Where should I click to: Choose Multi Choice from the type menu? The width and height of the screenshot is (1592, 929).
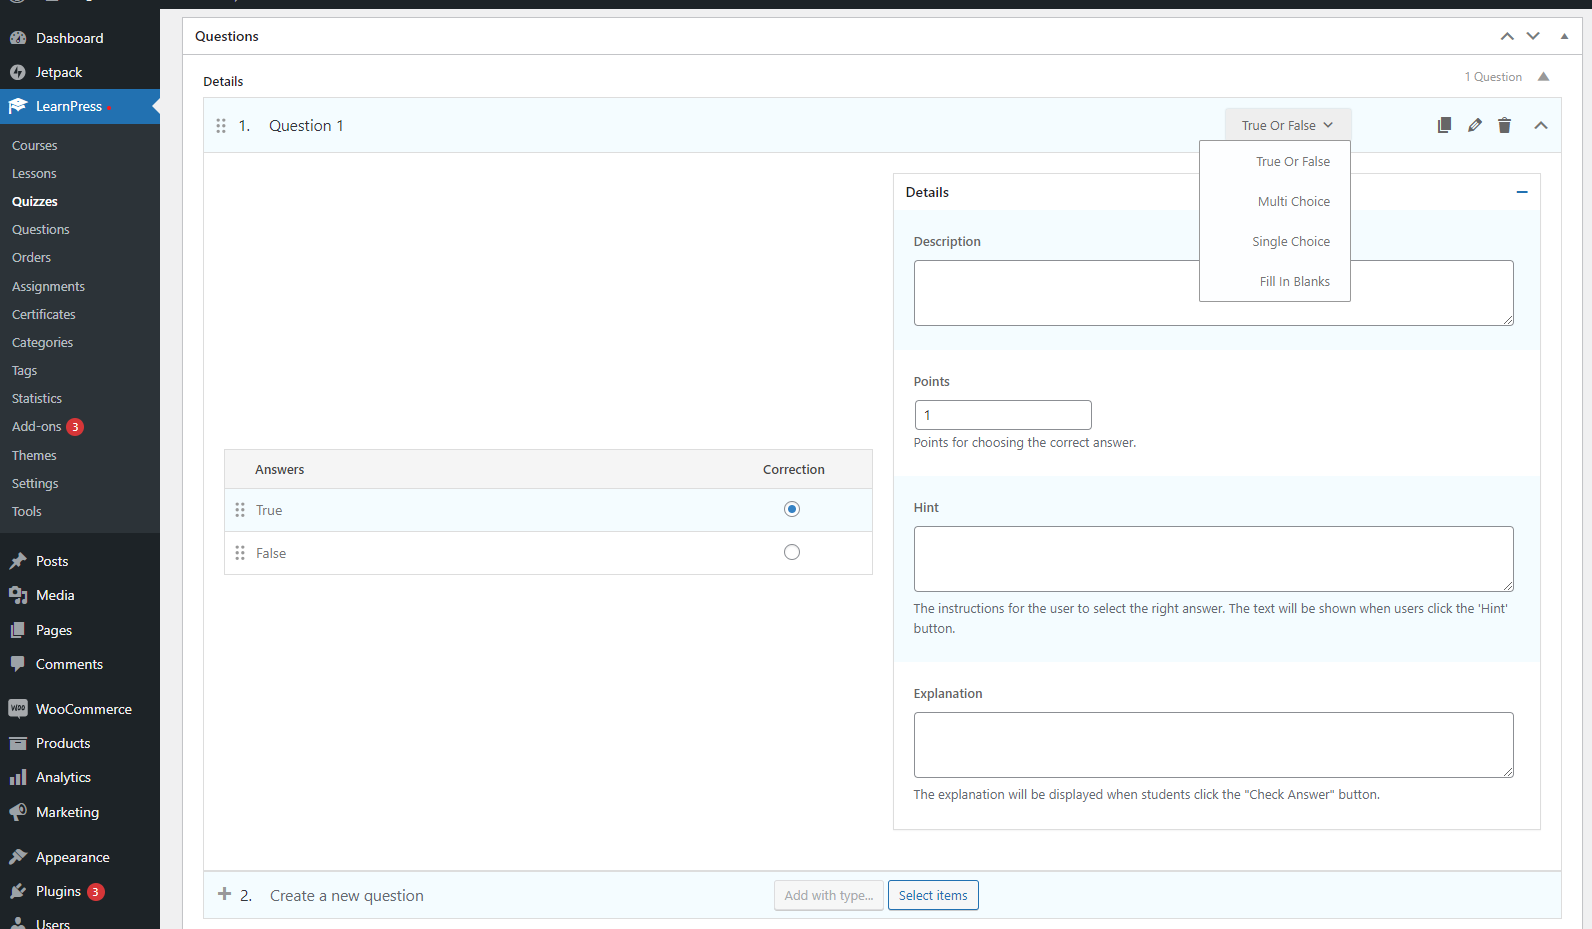(1293, 201)
